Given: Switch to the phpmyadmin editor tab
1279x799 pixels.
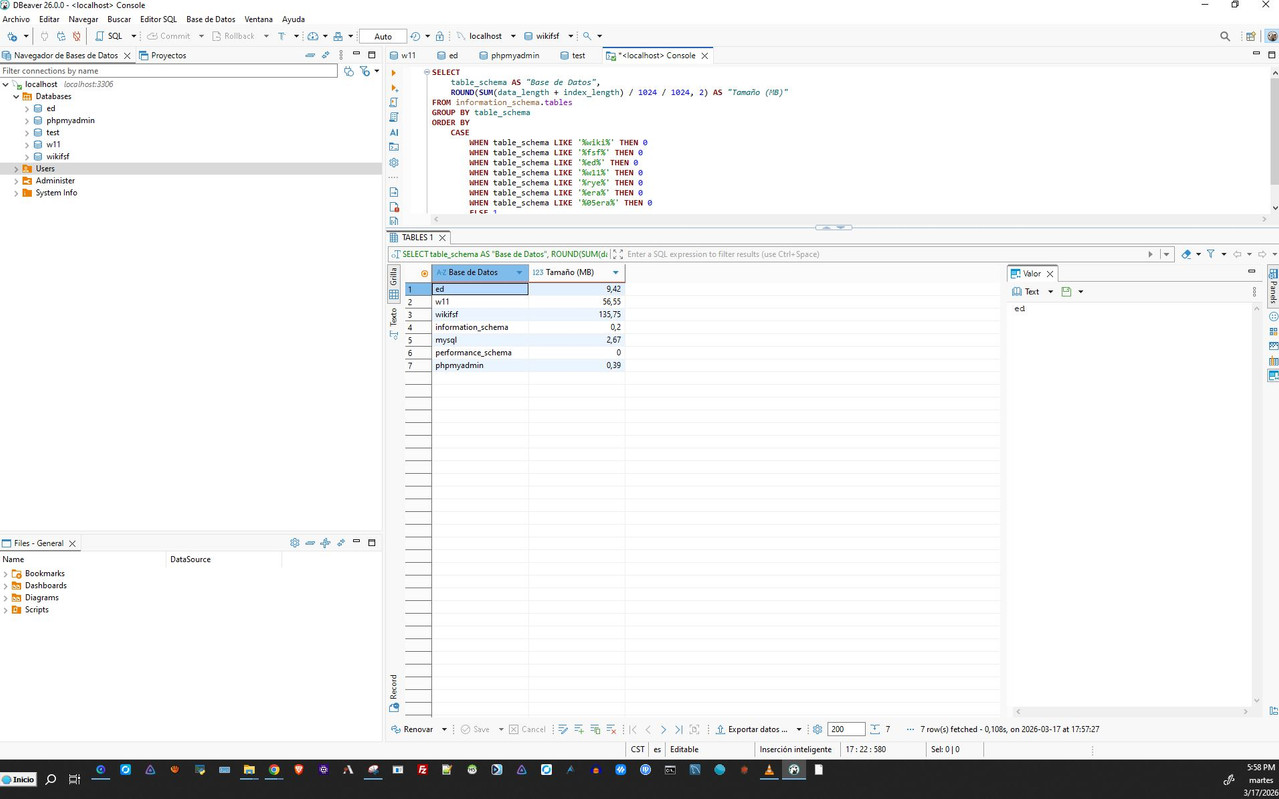Looking at the screenshot, I should coord(514,56).
